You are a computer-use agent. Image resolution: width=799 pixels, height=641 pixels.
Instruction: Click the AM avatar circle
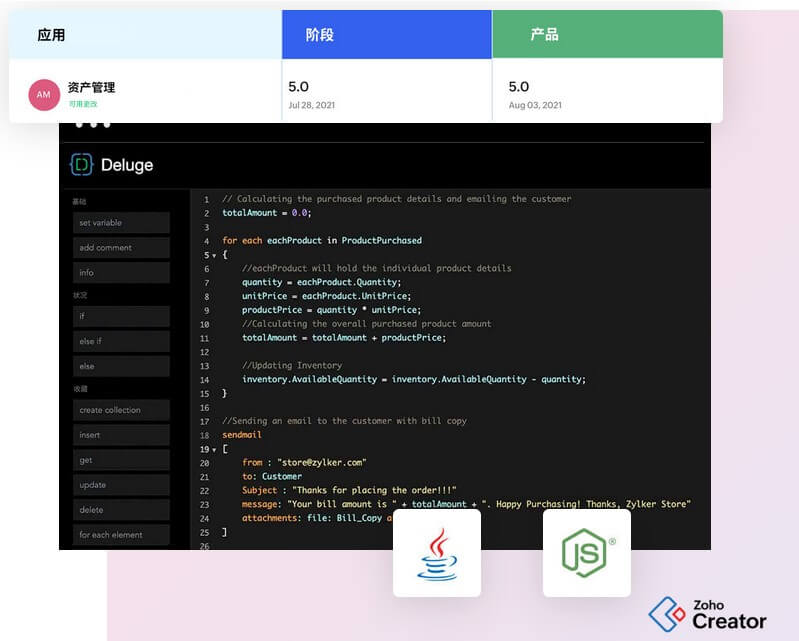click(44, 95)
